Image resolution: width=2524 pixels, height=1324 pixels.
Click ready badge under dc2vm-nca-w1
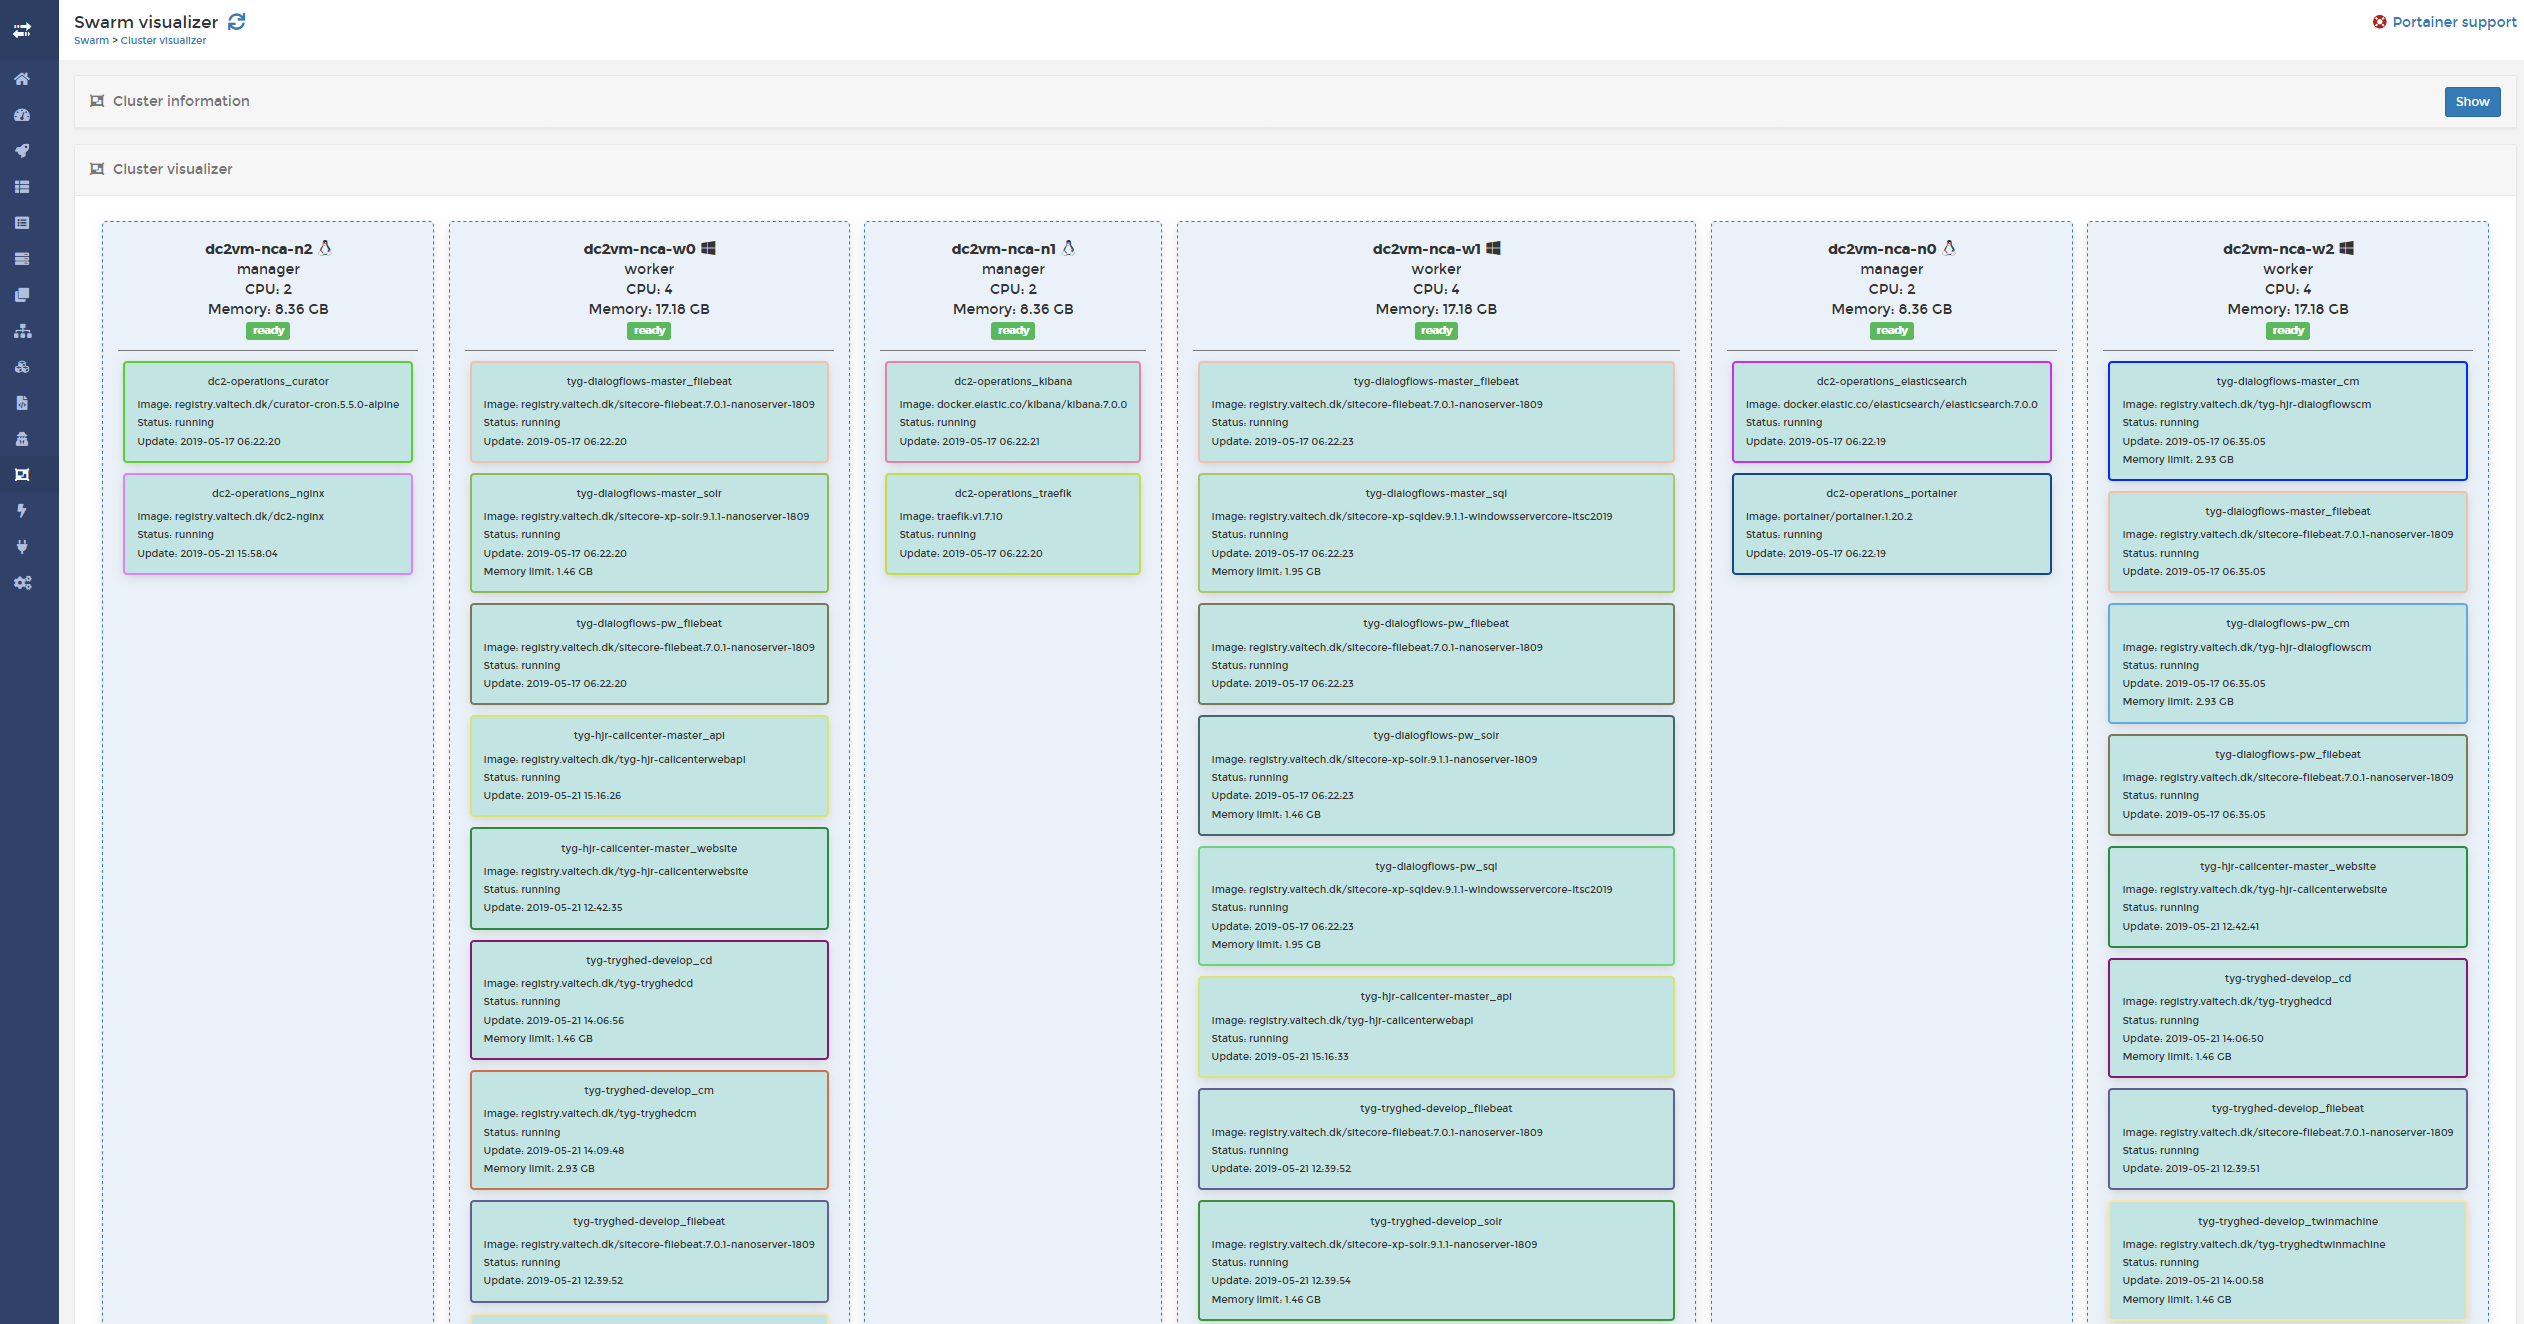click(1436, 331)
